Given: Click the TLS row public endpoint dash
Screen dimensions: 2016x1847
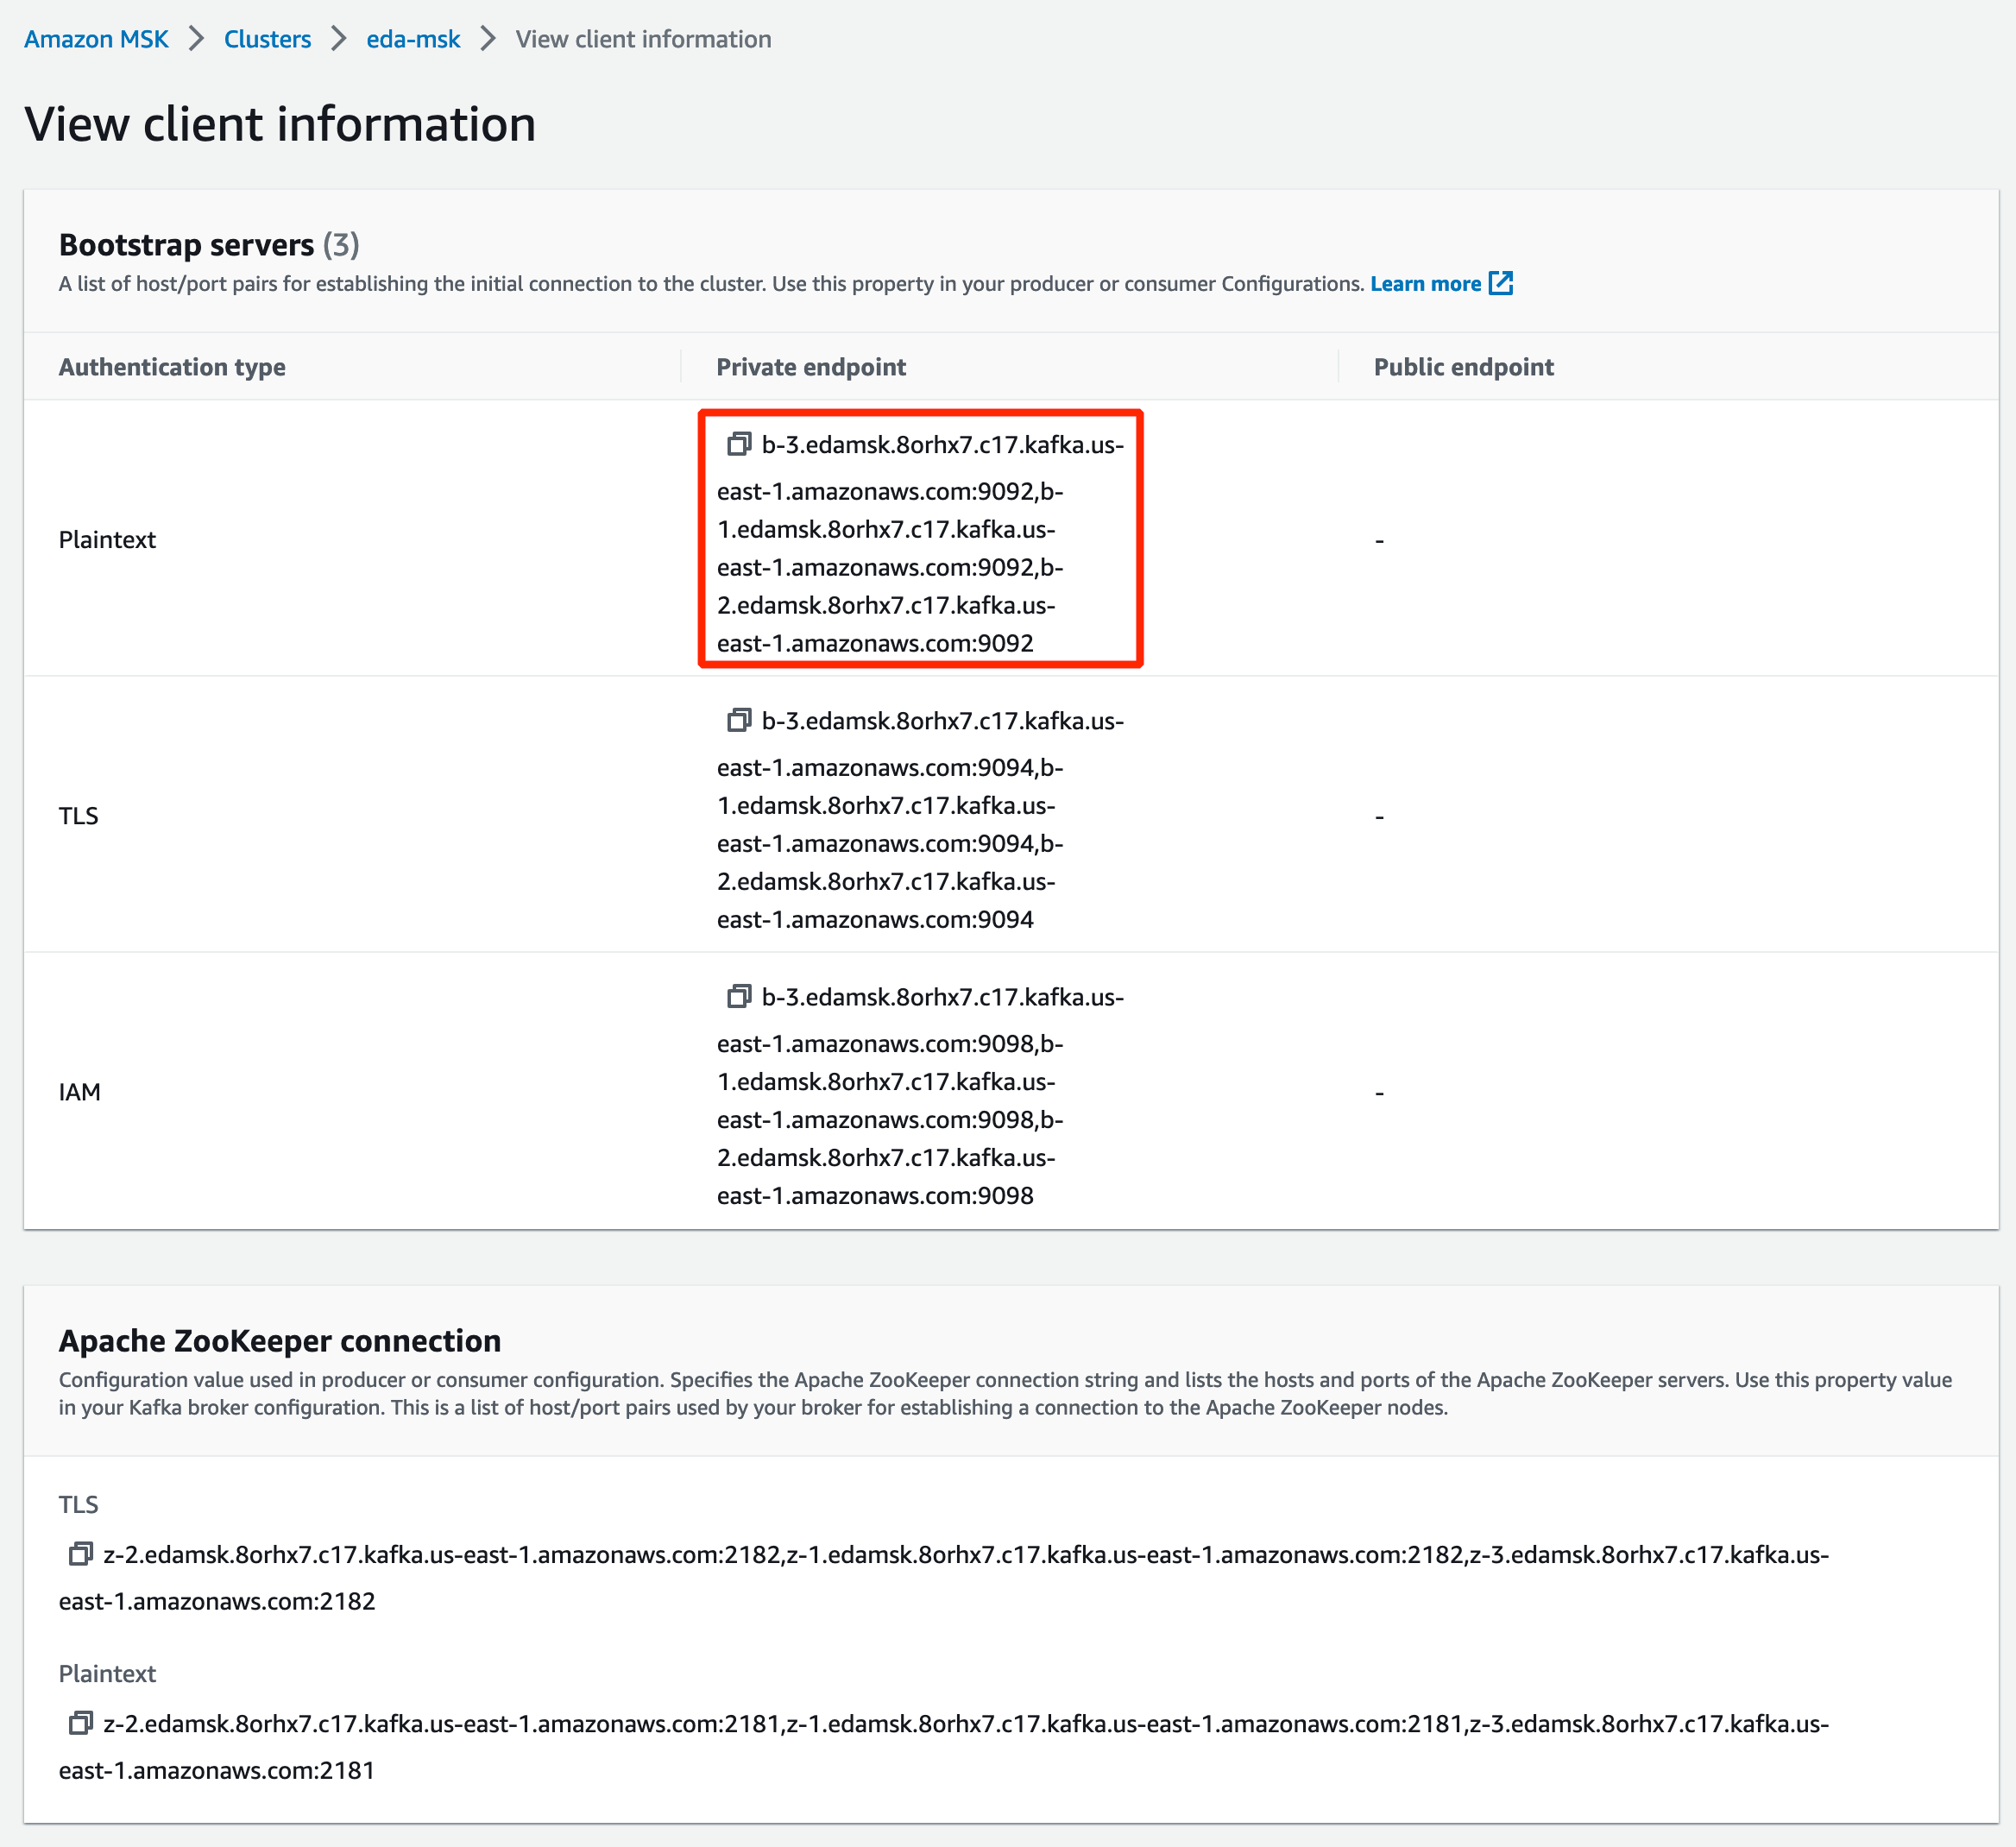Looking at the screenshot, I should [1379, 817].
